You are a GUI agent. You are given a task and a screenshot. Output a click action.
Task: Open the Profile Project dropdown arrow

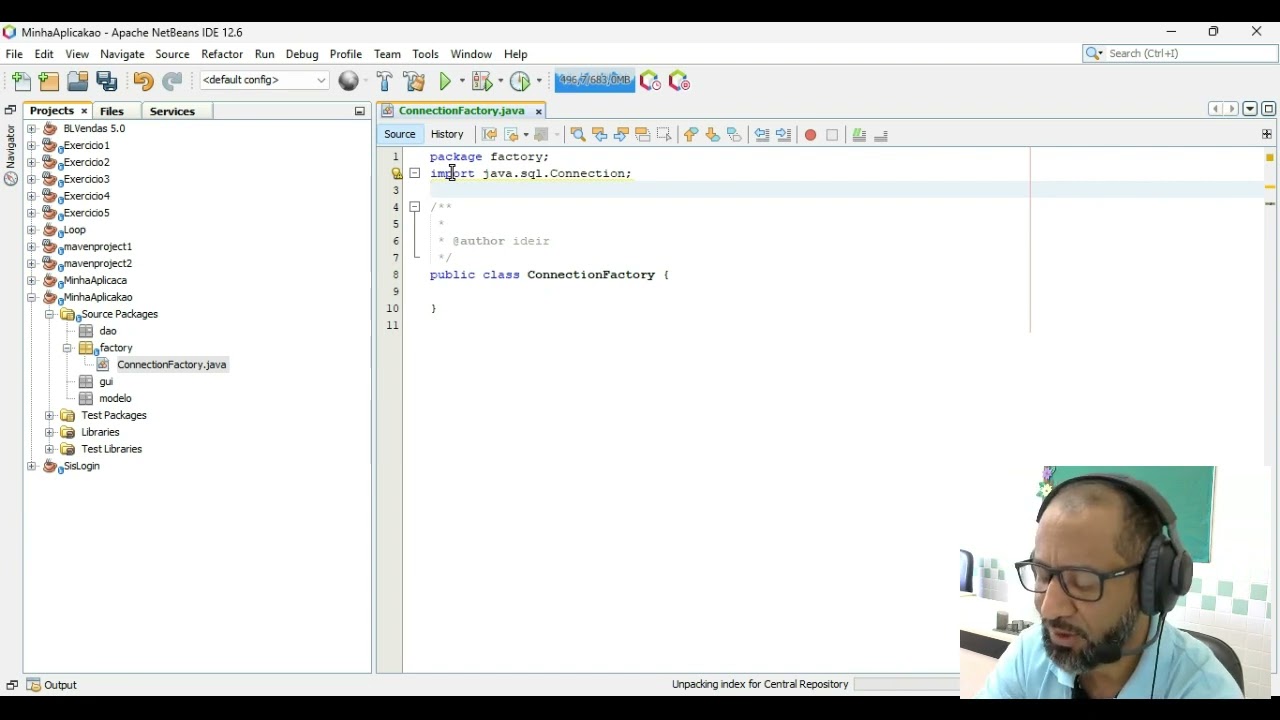539,81
